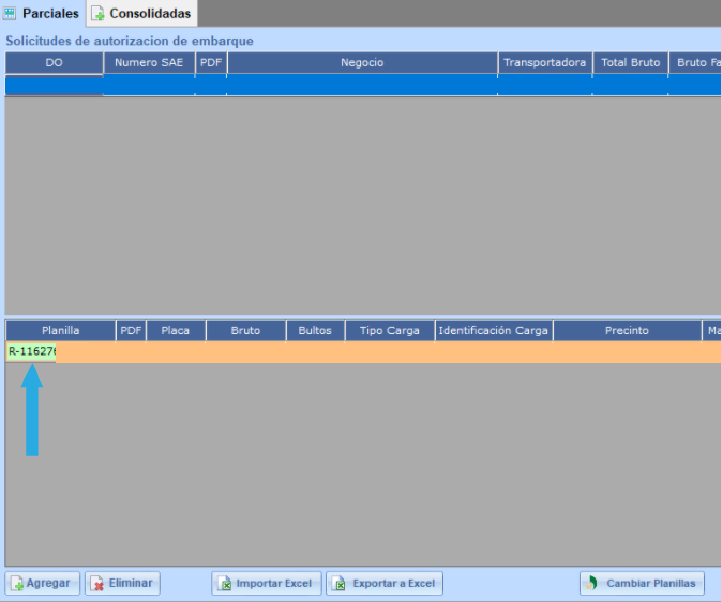Open the Consolidadas tab

[141, 13]
